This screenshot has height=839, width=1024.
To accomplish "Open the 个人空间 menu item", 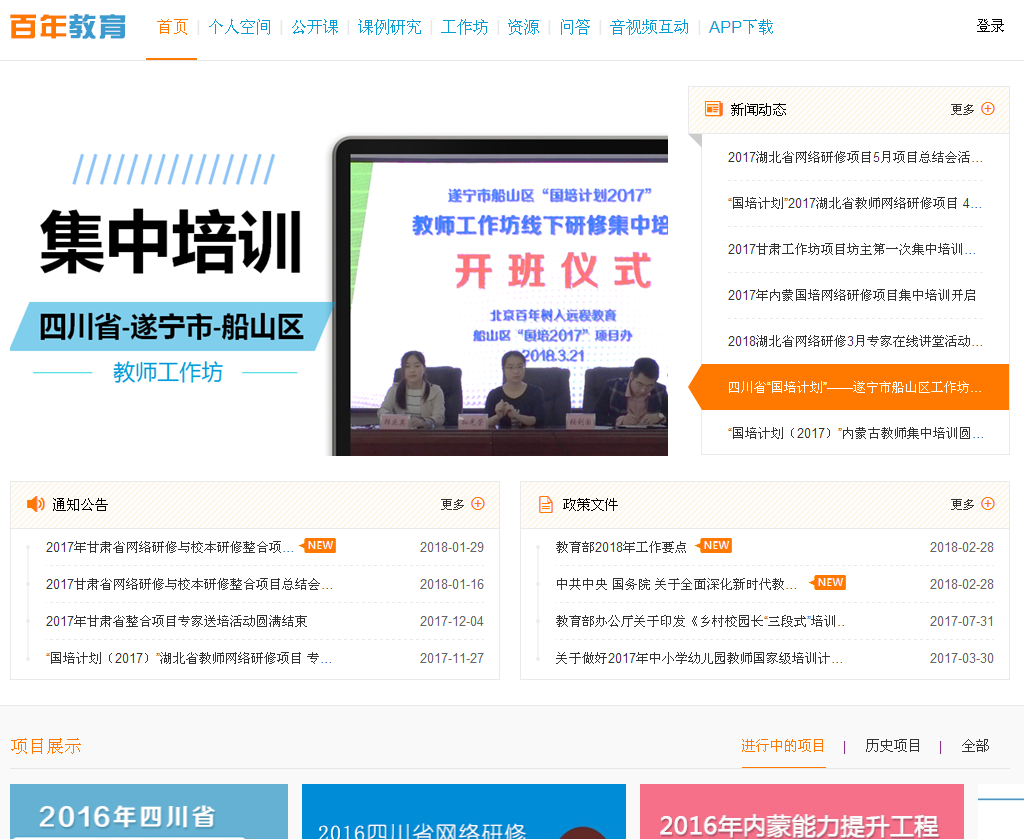I will [239, 27].
